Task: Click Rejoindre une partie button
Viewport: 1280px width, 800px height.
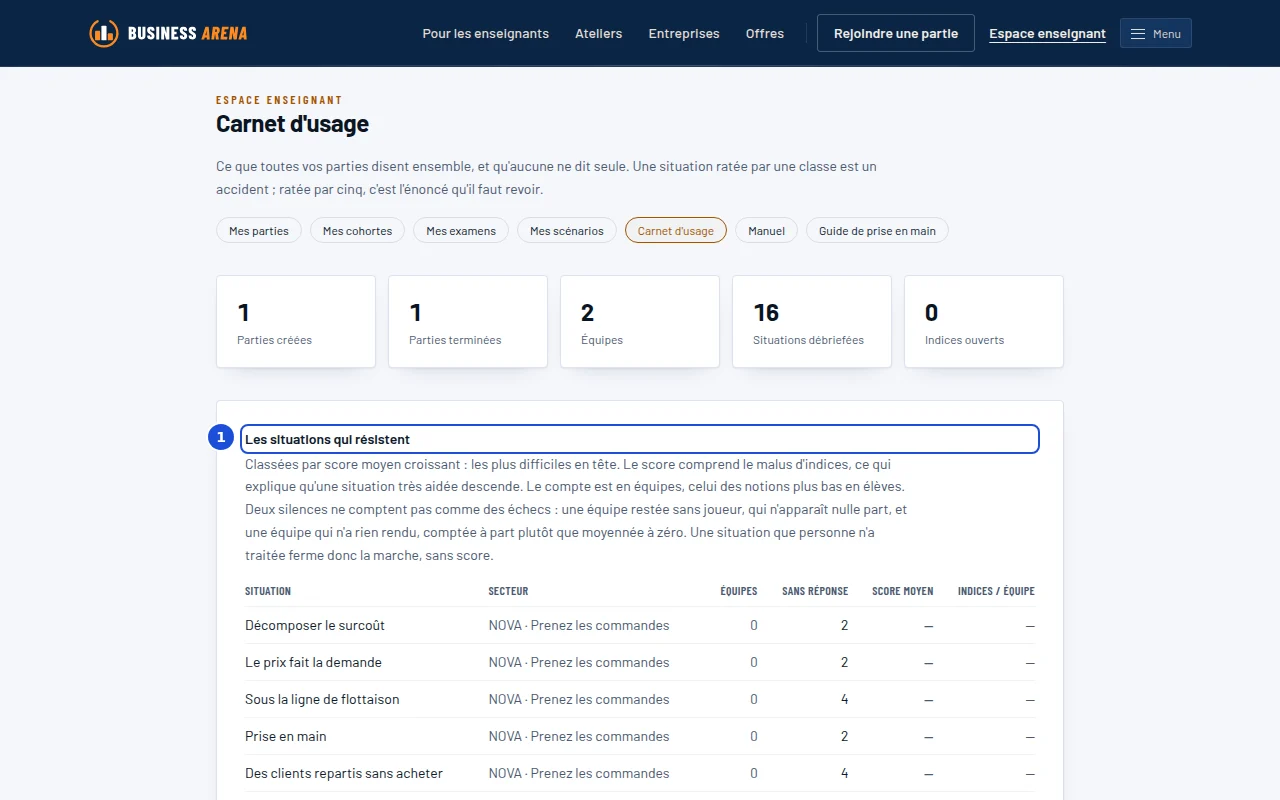Action: coord(896,33)
